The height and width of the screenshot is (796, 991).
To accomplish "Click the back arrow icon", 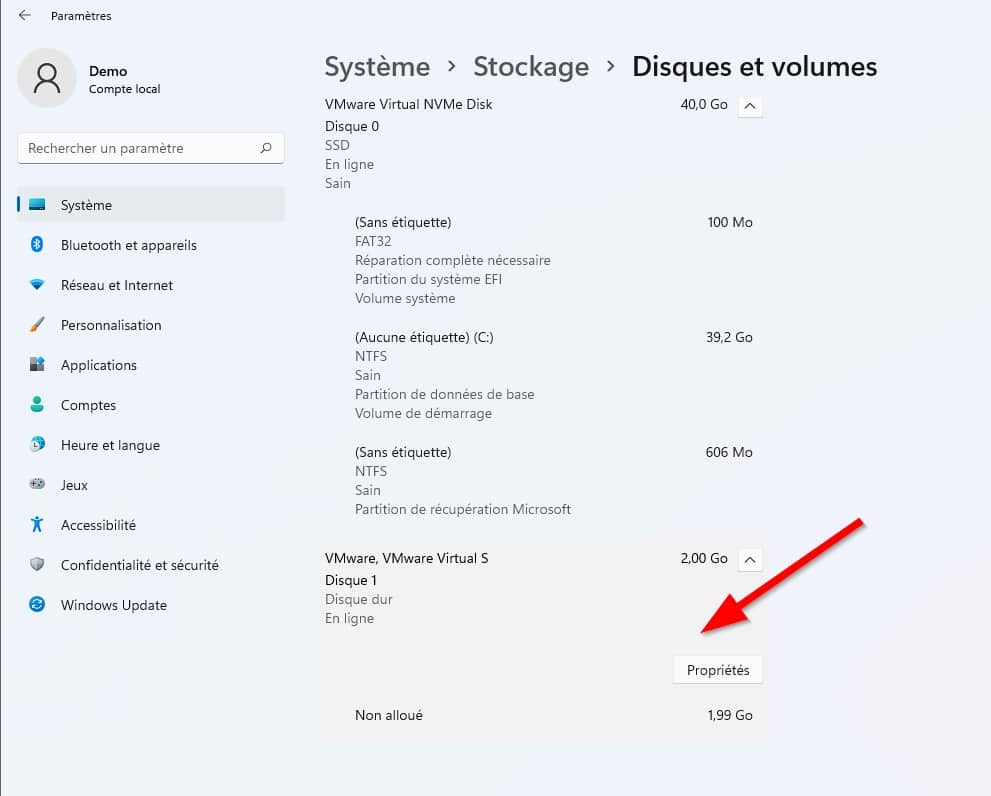I will 25,16.
